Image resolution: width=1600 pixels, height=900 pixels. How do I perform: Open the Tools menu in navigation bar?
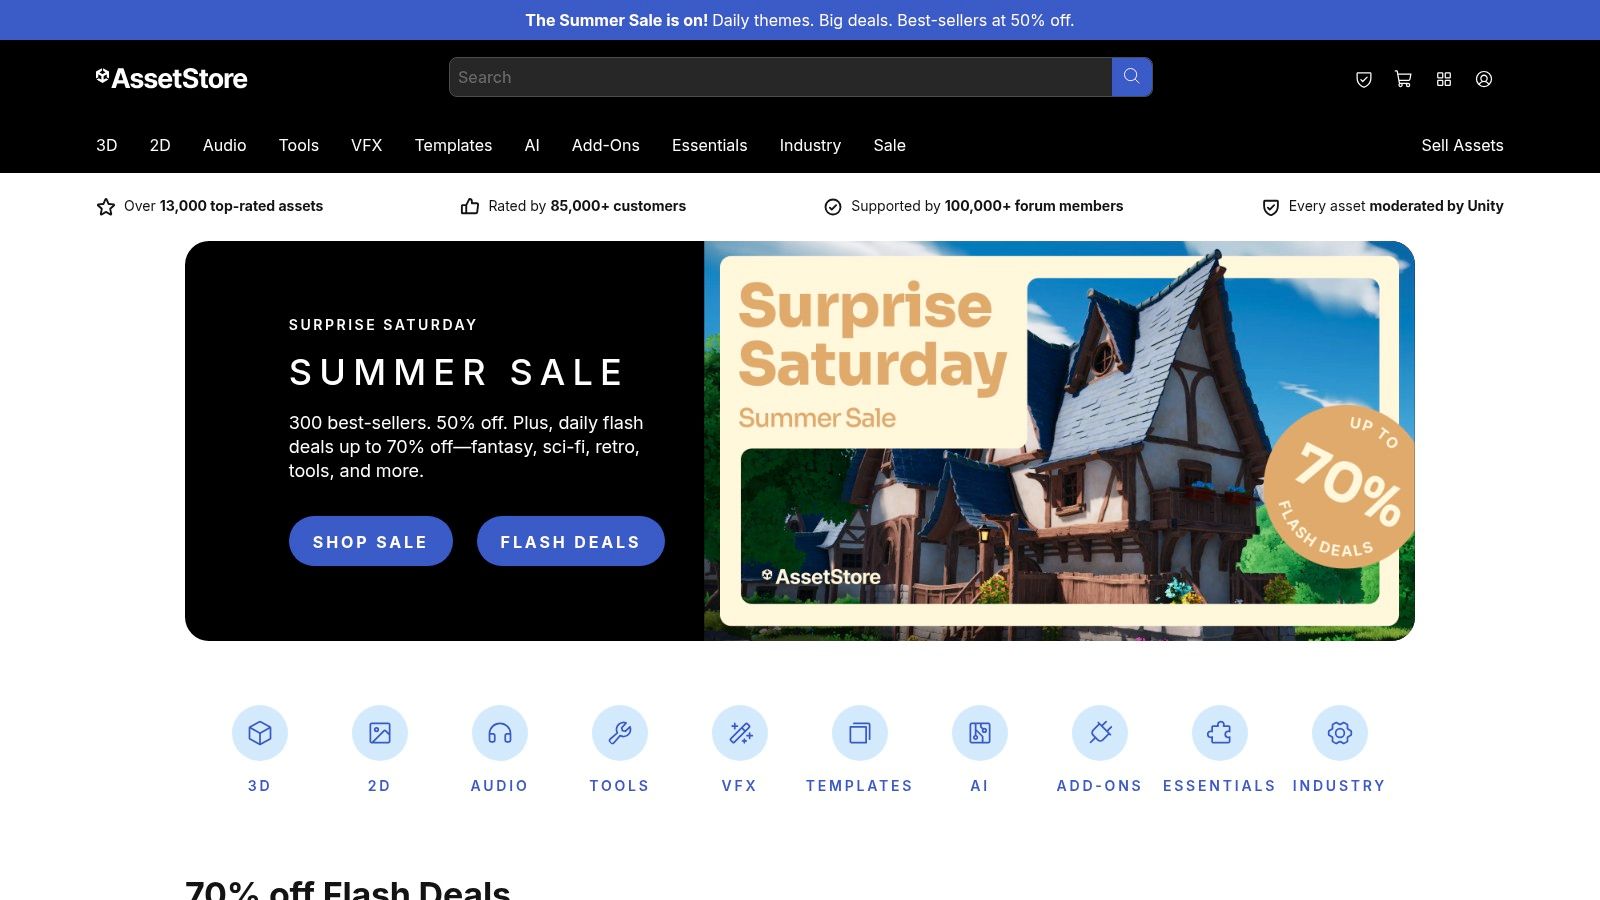click(x=299, y=145)
